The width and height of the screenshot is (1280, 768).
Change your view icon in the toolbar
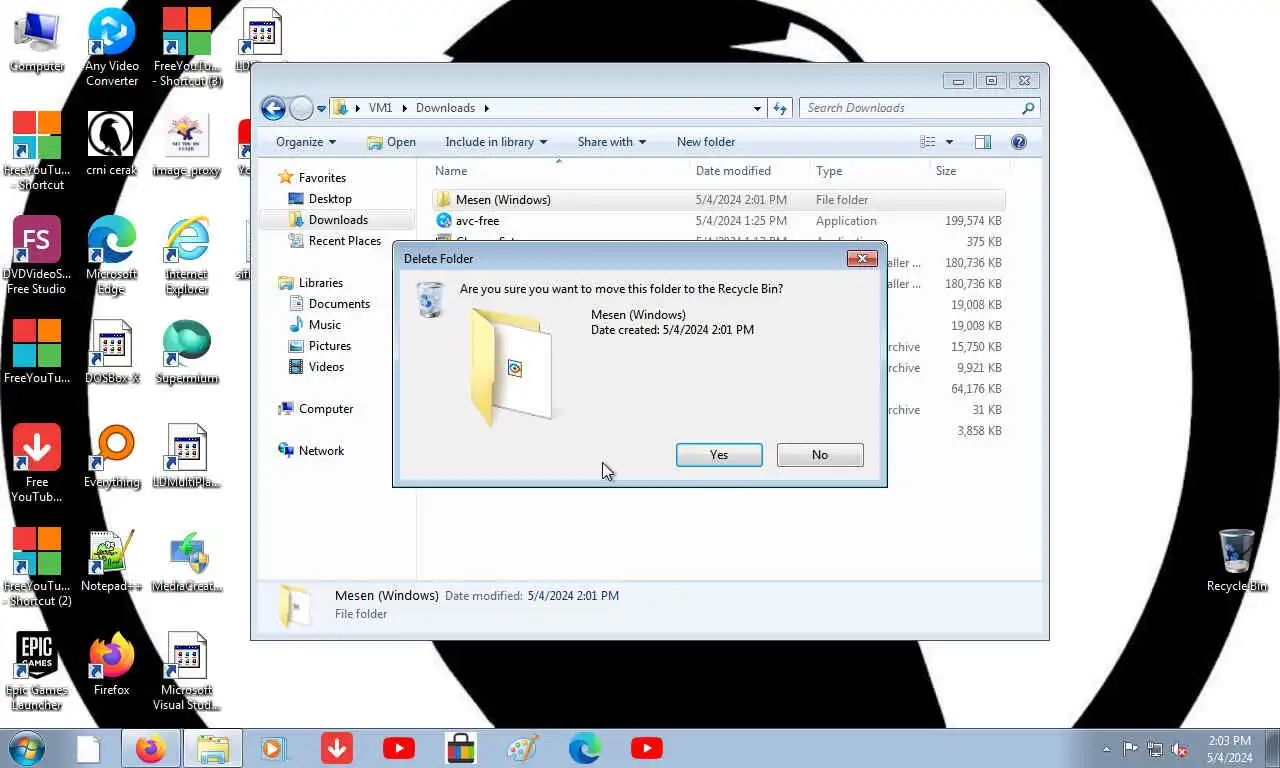(x=928, y=142)
